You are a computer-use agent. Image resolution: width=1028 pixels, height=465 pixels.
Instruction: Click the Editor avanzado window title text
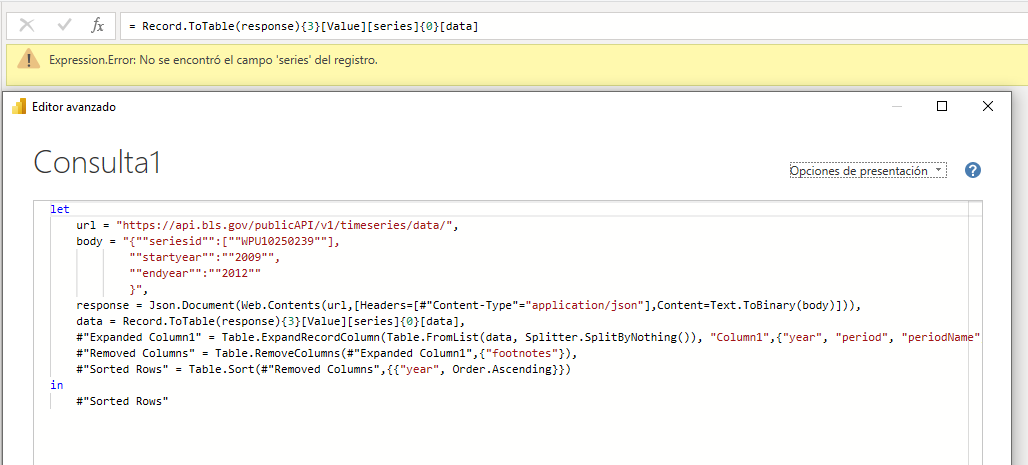(74, 107)
